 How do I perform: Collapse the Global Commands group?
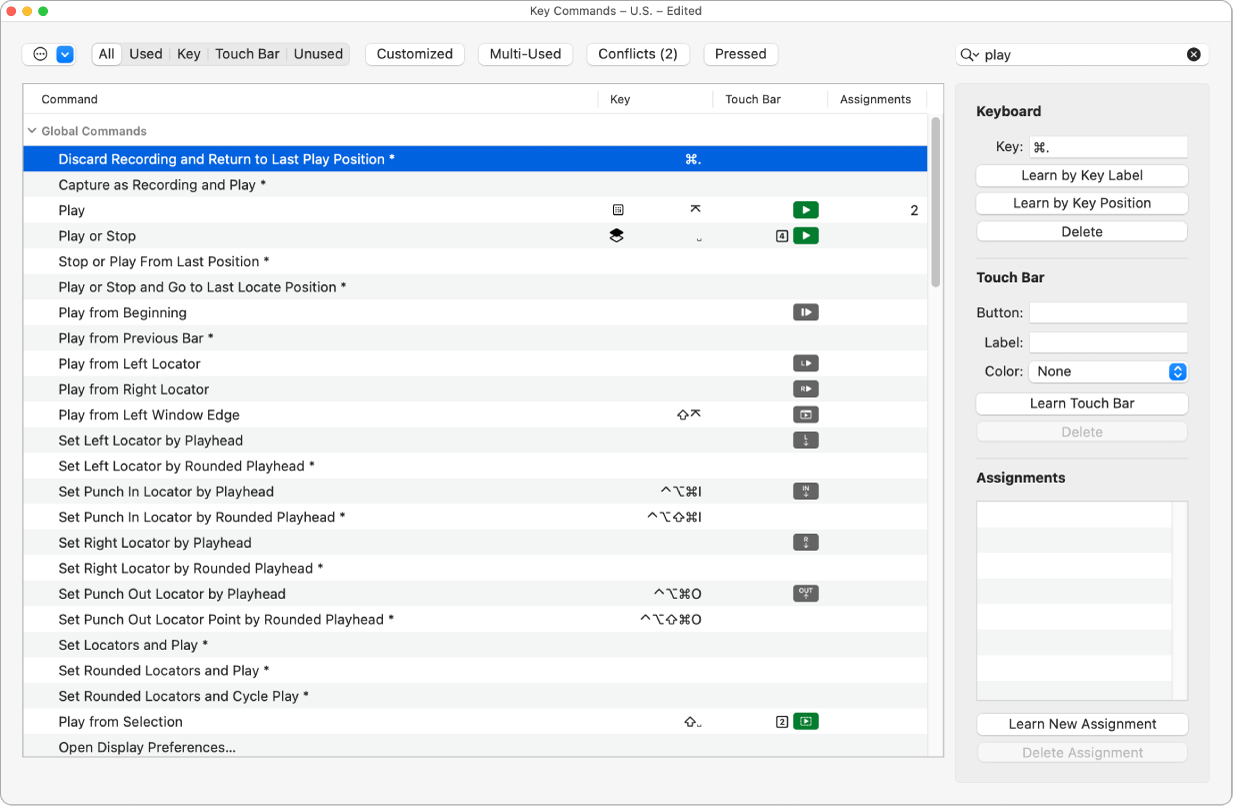click(32, 131)
